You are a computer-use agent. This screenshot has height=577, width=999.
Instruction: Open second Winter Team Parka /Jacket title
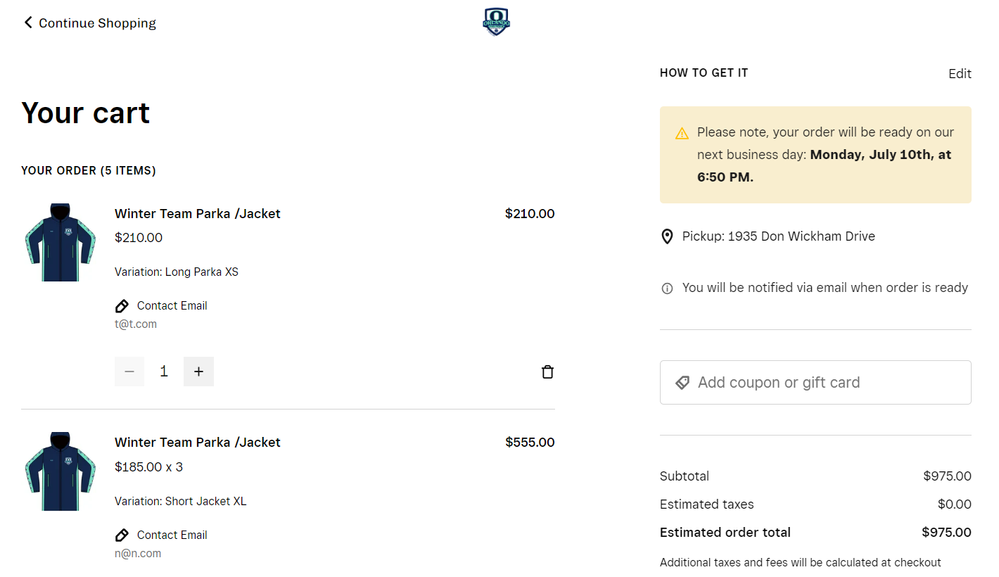point(198,443)
